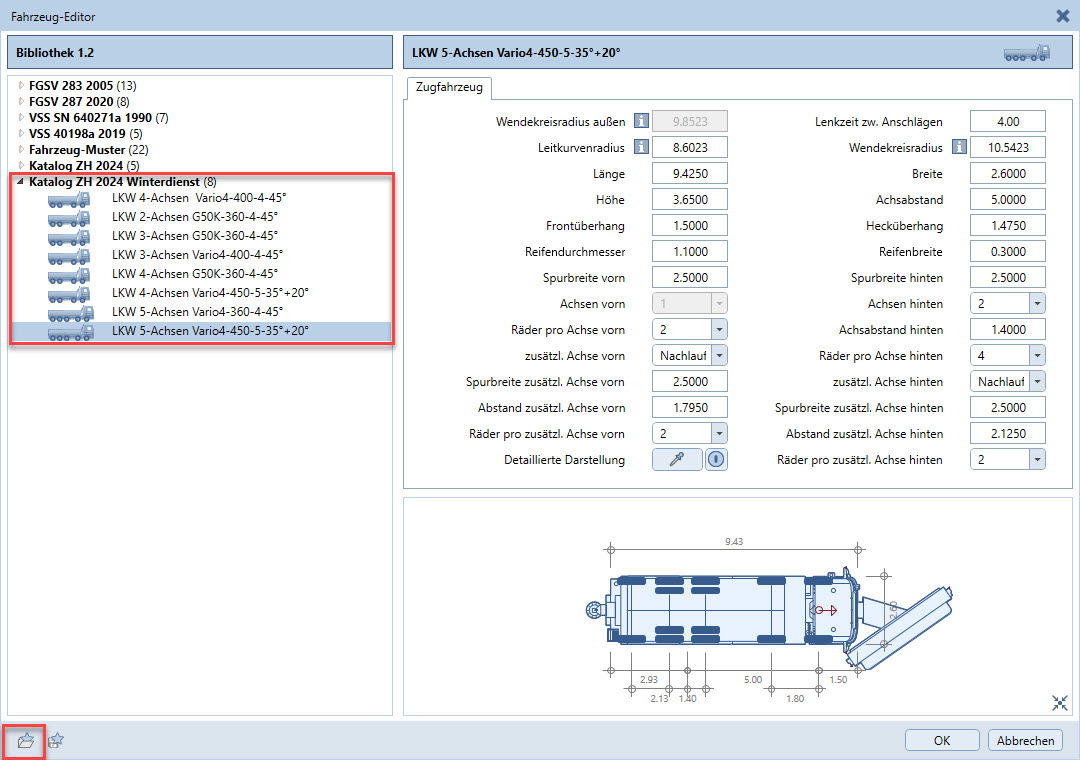Viewport: 1080px width, 760px height.
Task: Click the open library folder icon
Action: (x=26, y=741)
